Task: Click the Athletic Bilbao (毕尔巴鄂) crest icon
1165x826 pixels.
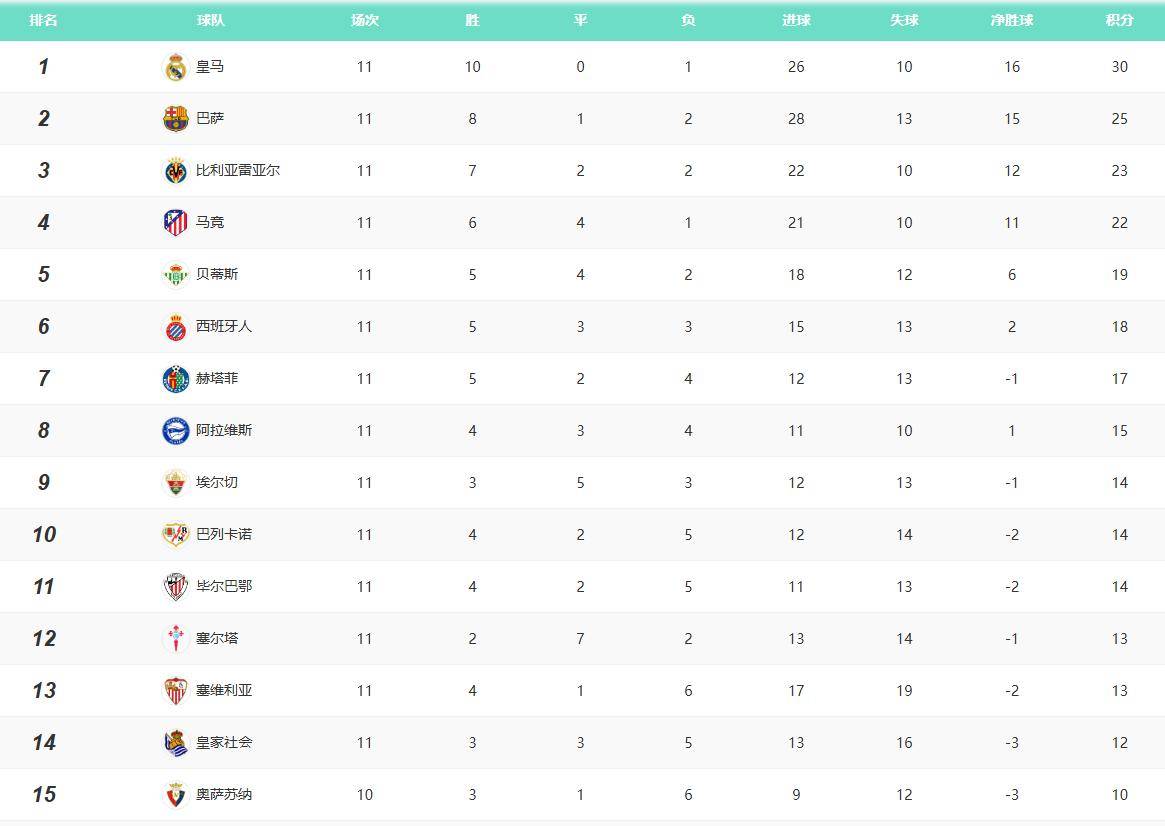Action: pos(176,587)
